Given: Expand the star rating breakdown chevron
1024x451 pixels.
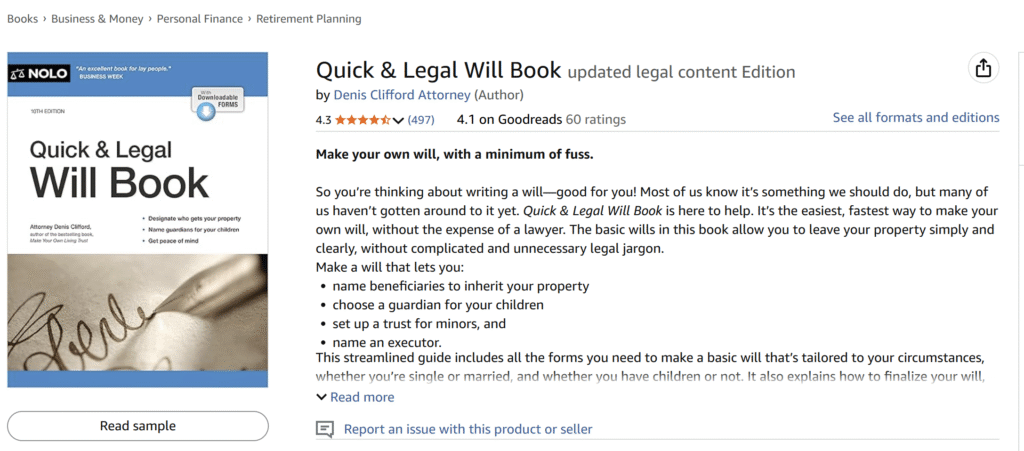Looking at the screenshot, I should pos(398,121).
